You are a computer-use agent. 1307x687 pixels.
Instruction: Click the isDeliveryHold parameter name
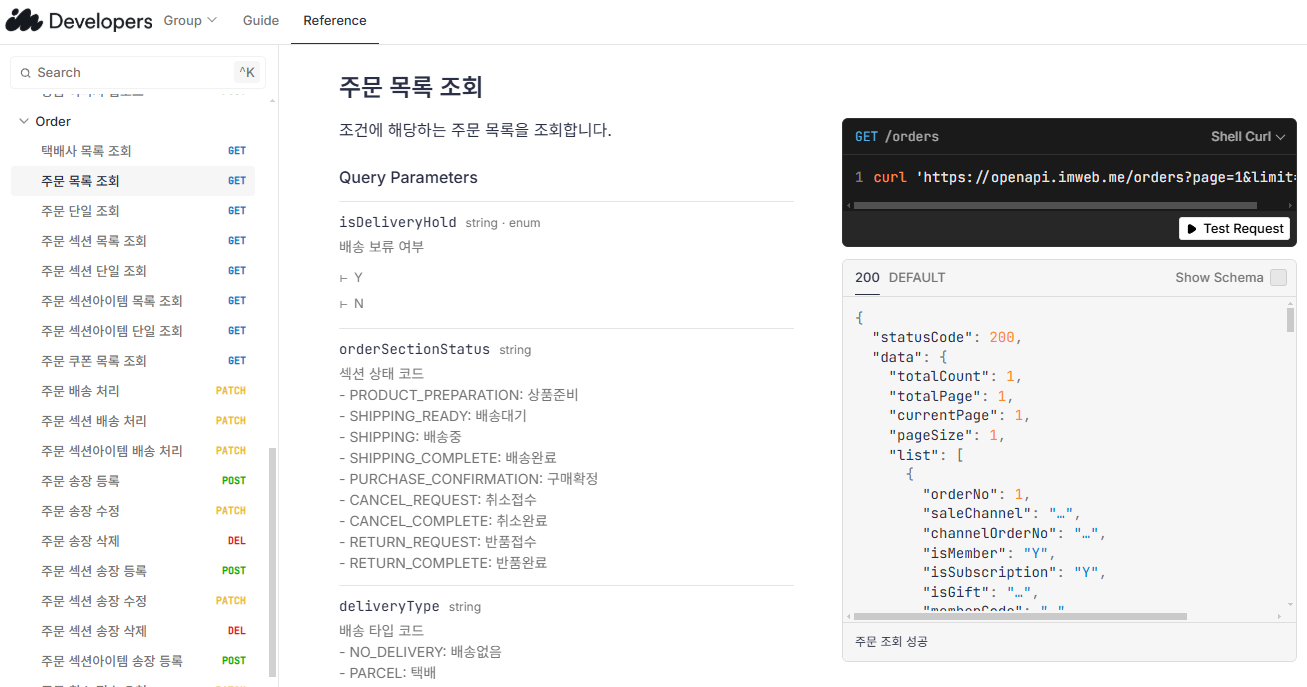click(398, 222)
